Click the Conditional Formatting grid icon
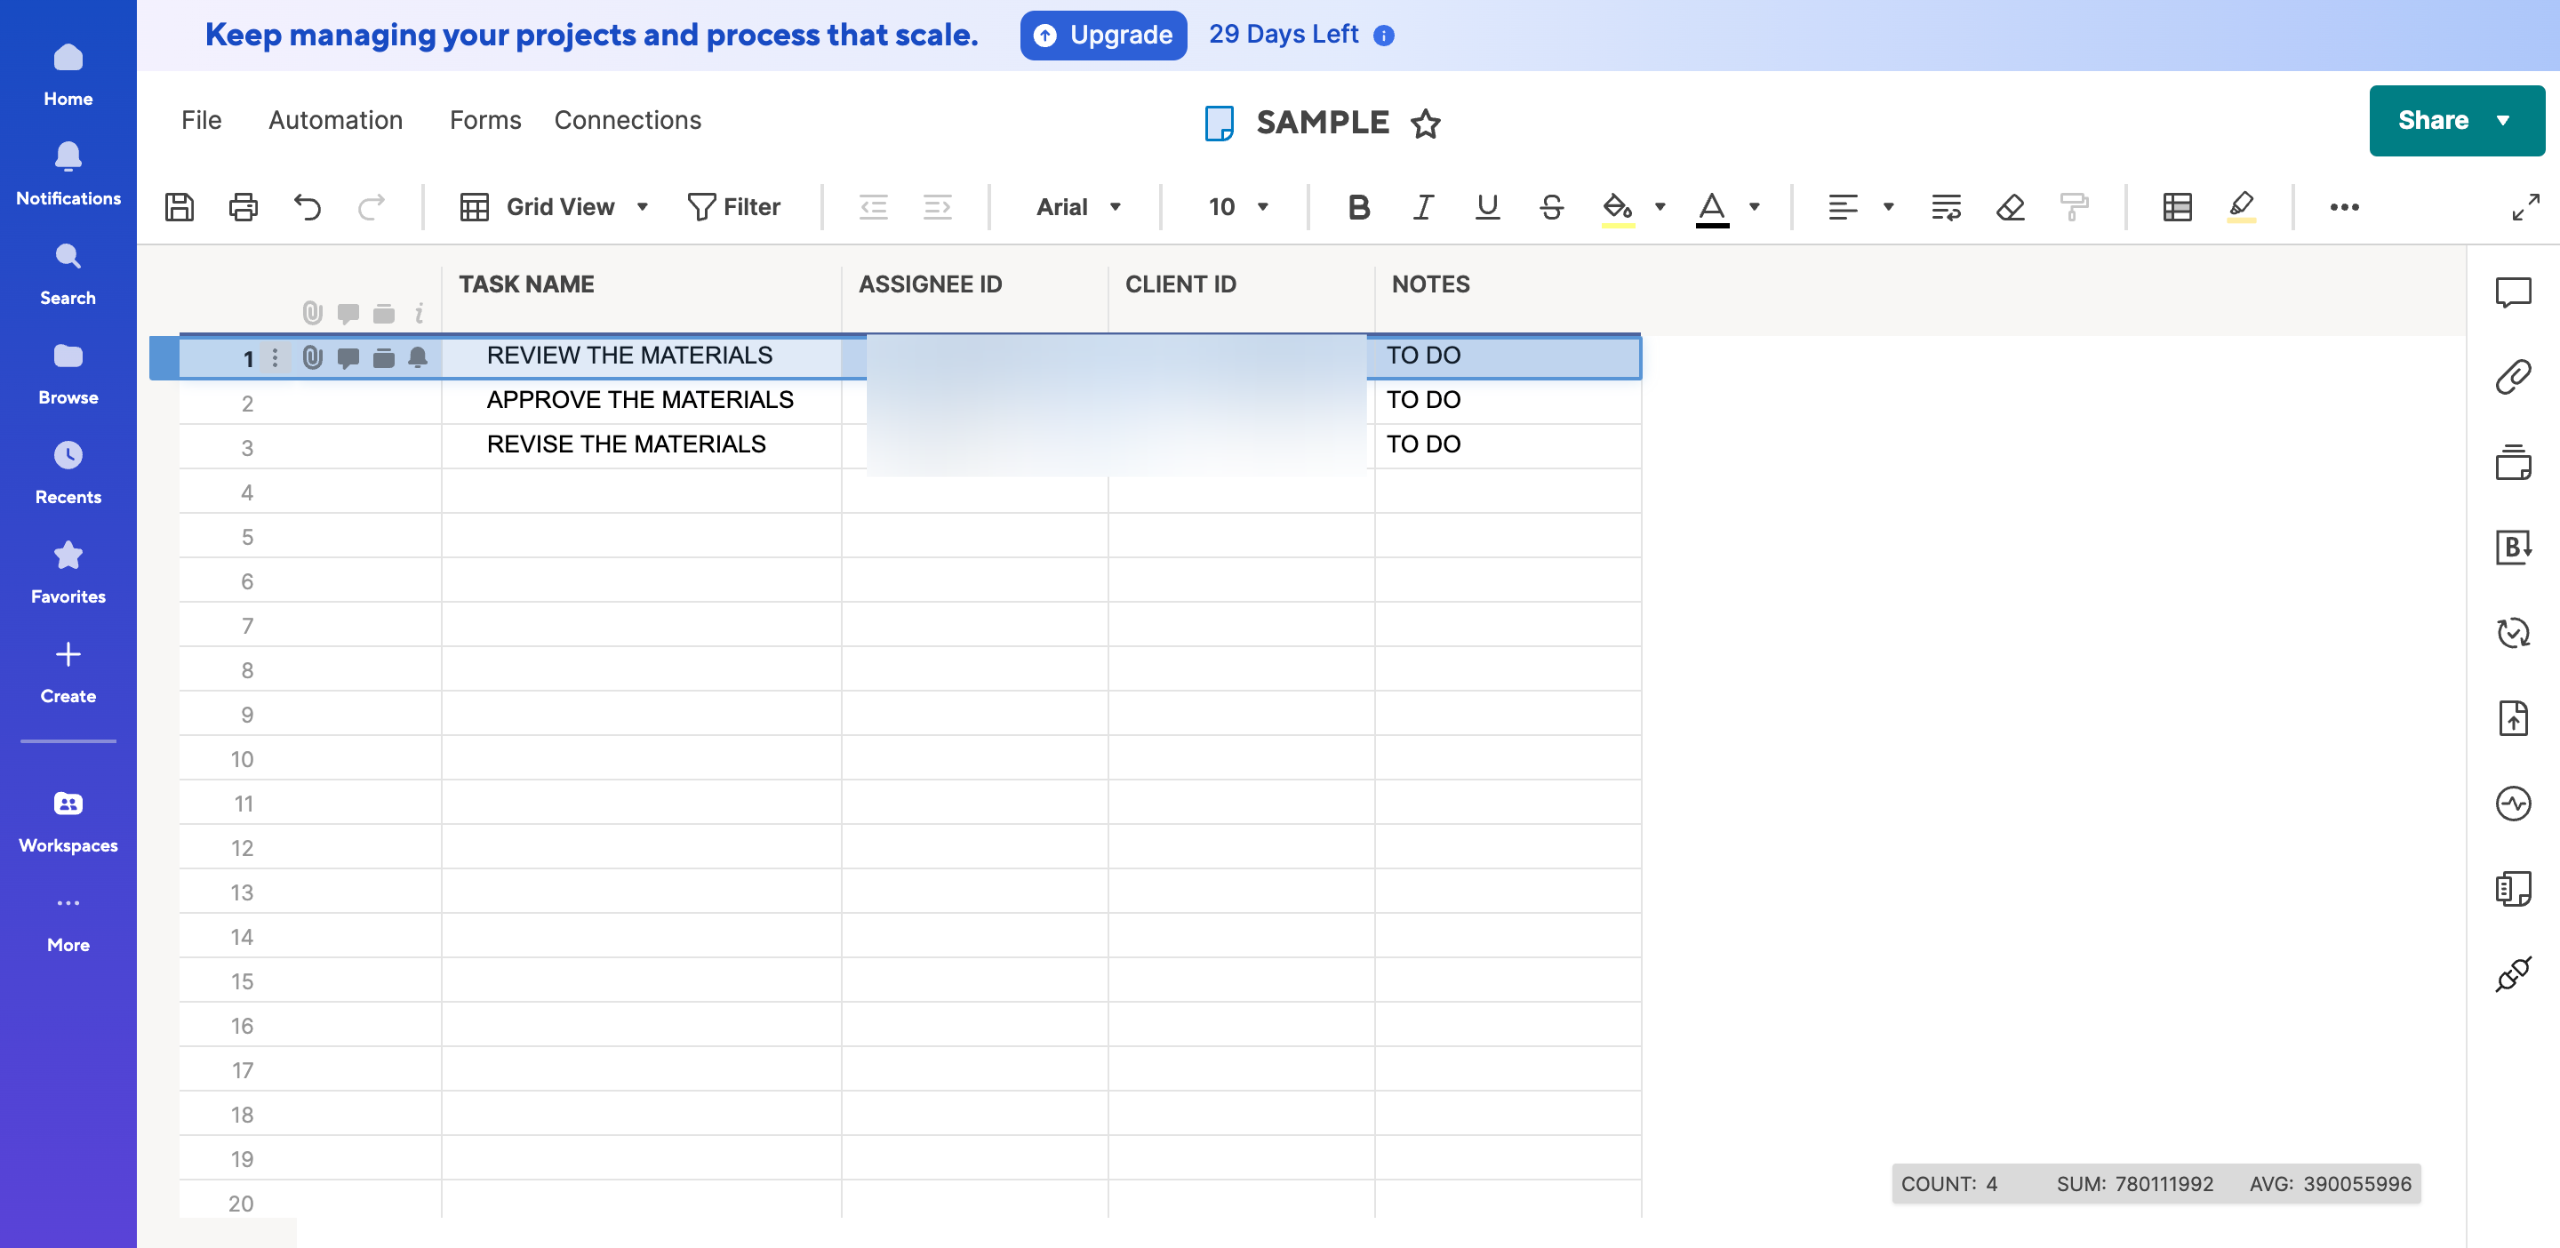 (2177, 207)
